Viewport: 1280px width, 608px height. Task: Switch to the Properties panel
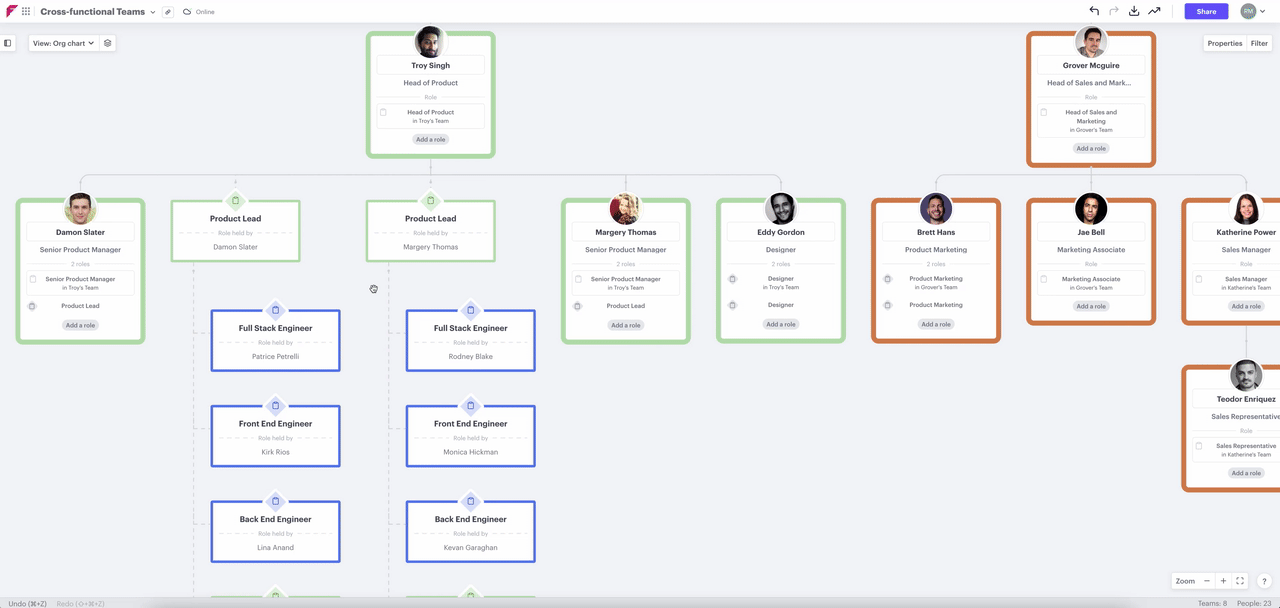pos(1225,43)
